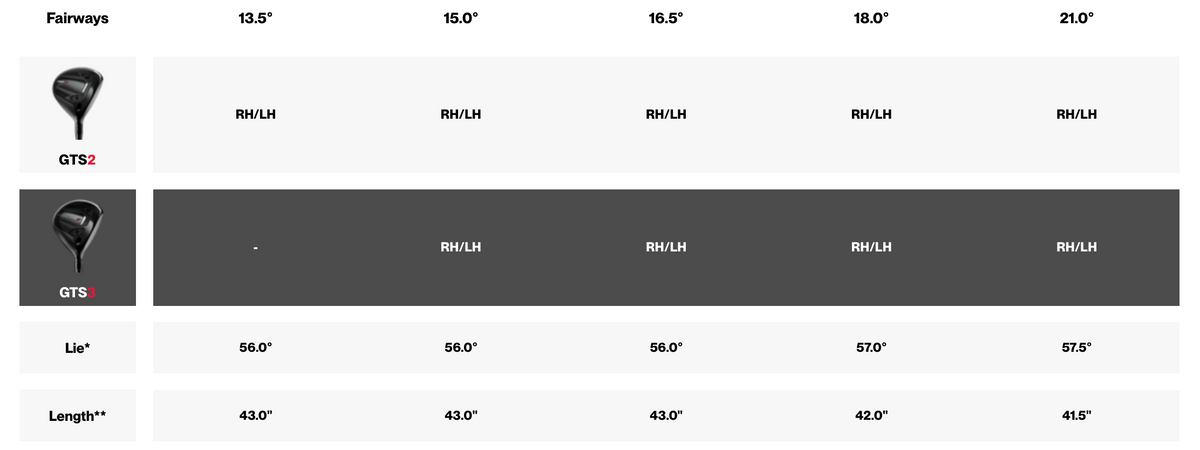
Task: Click the 21.0° loft column header
Action: coord(1076,19)
